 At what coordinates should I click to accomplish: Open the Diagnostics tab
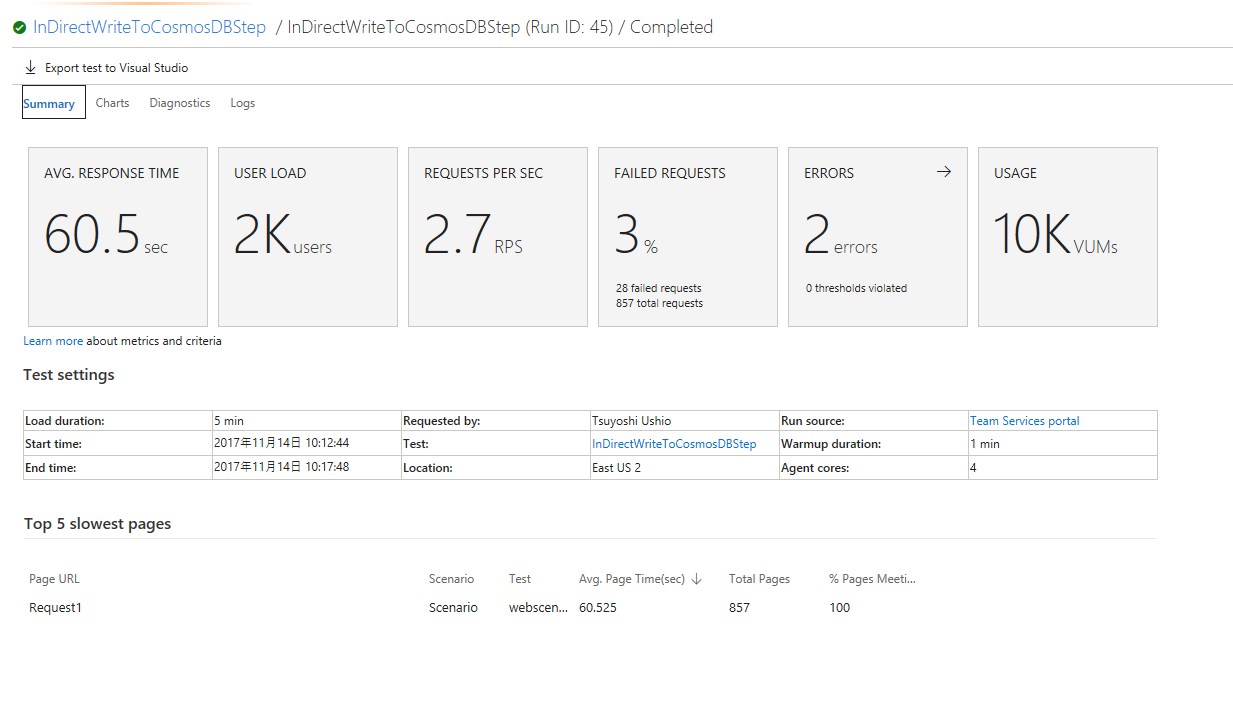coord(179,102)
